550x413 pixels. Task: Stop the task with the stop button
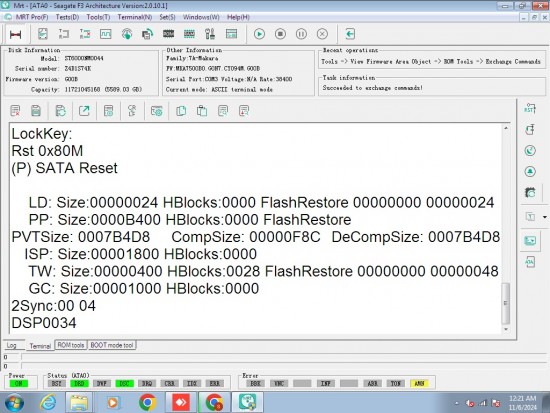(280, 34)
